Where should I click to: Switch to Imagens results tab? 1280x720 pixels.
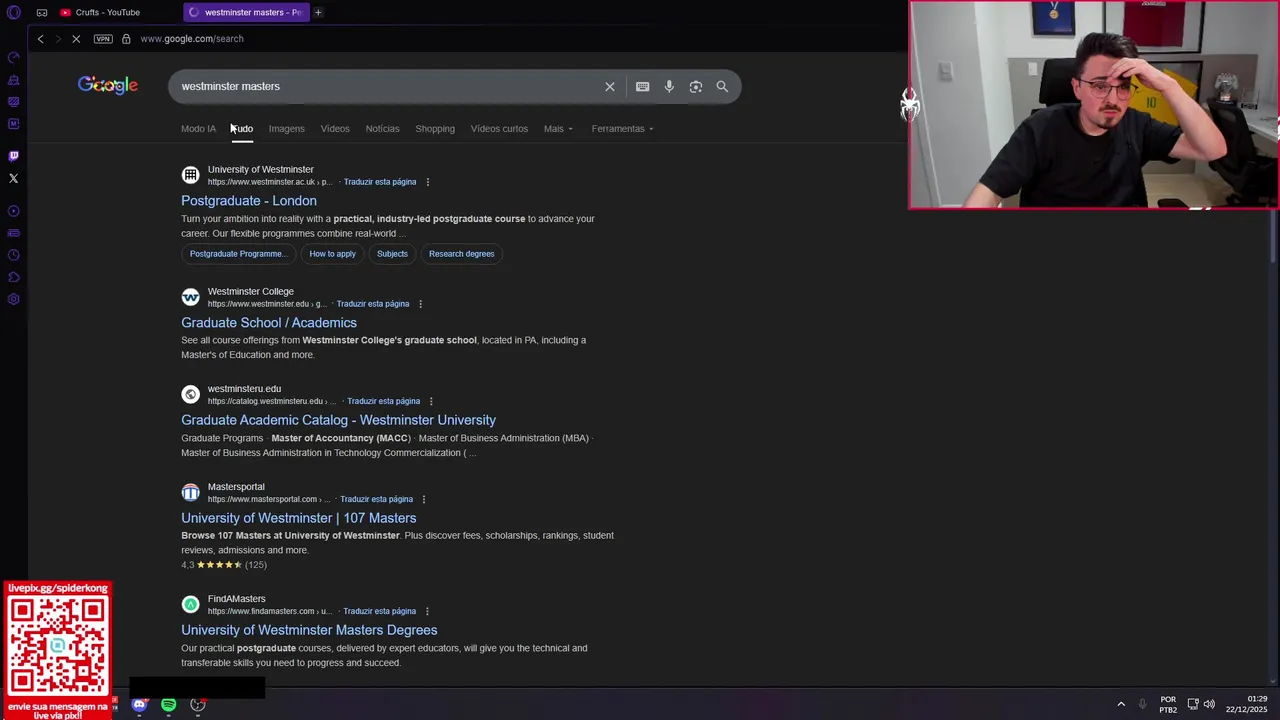286,128
